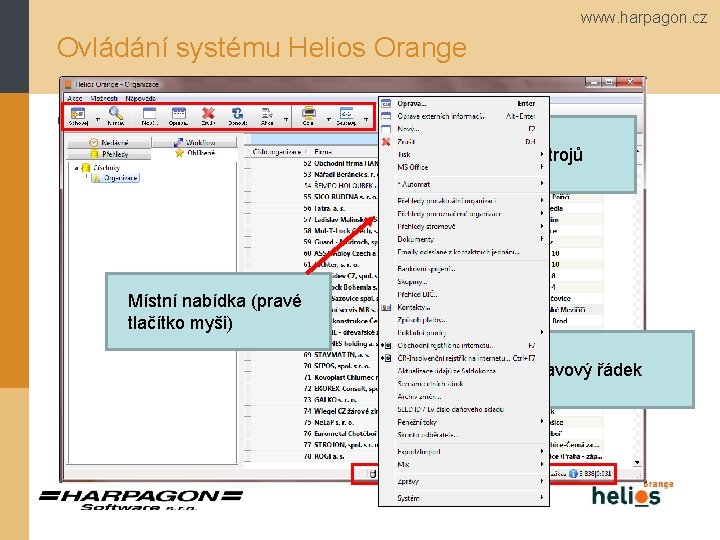Select row '78 ROGI a. s.'
The image size is (720, 540).
315,456
